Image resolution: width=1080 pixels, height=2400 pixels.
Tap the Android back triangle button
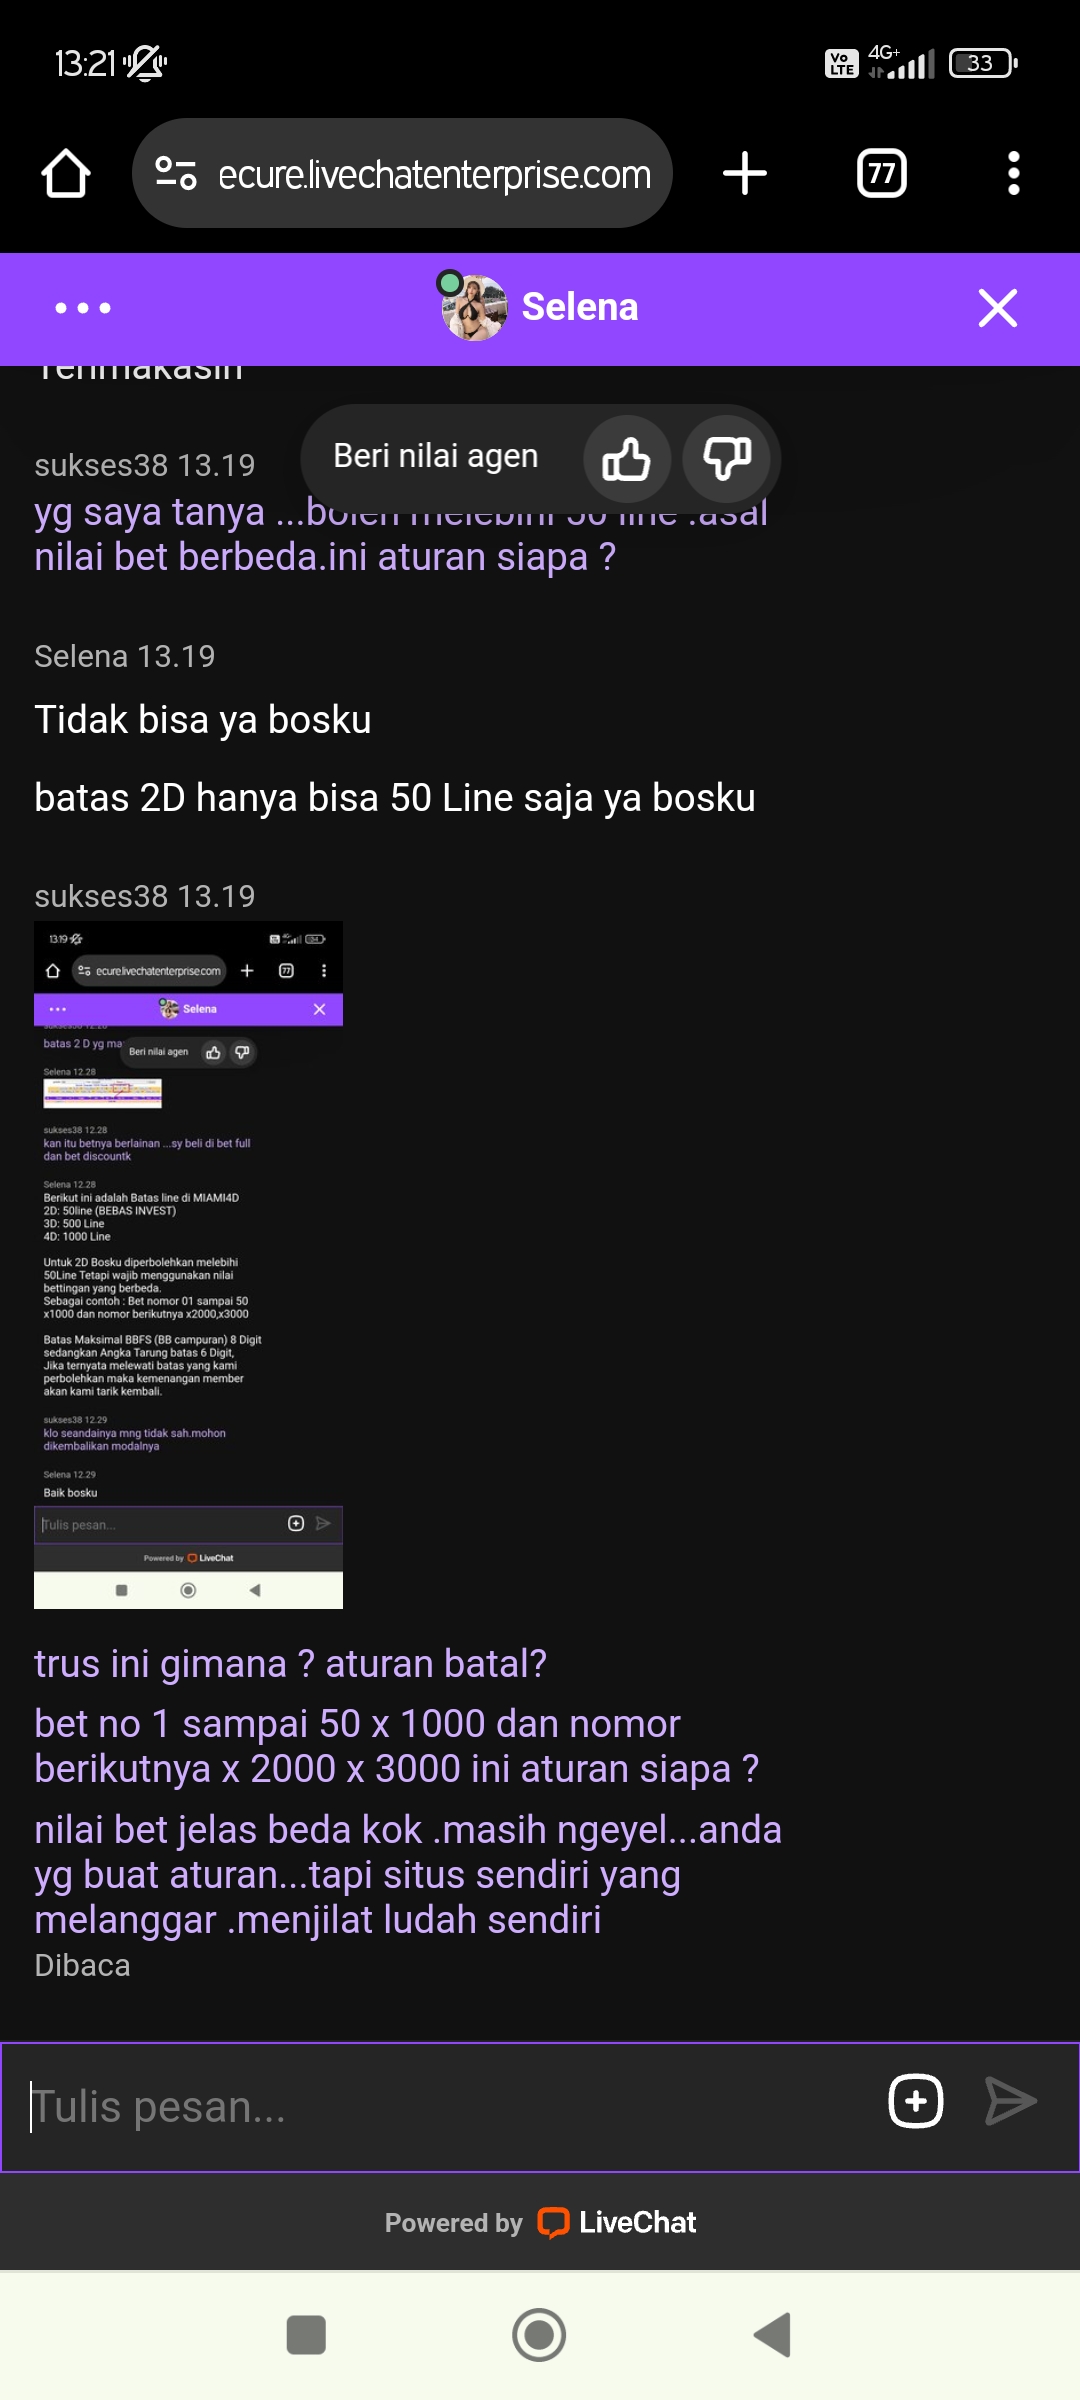[772, 2335]
